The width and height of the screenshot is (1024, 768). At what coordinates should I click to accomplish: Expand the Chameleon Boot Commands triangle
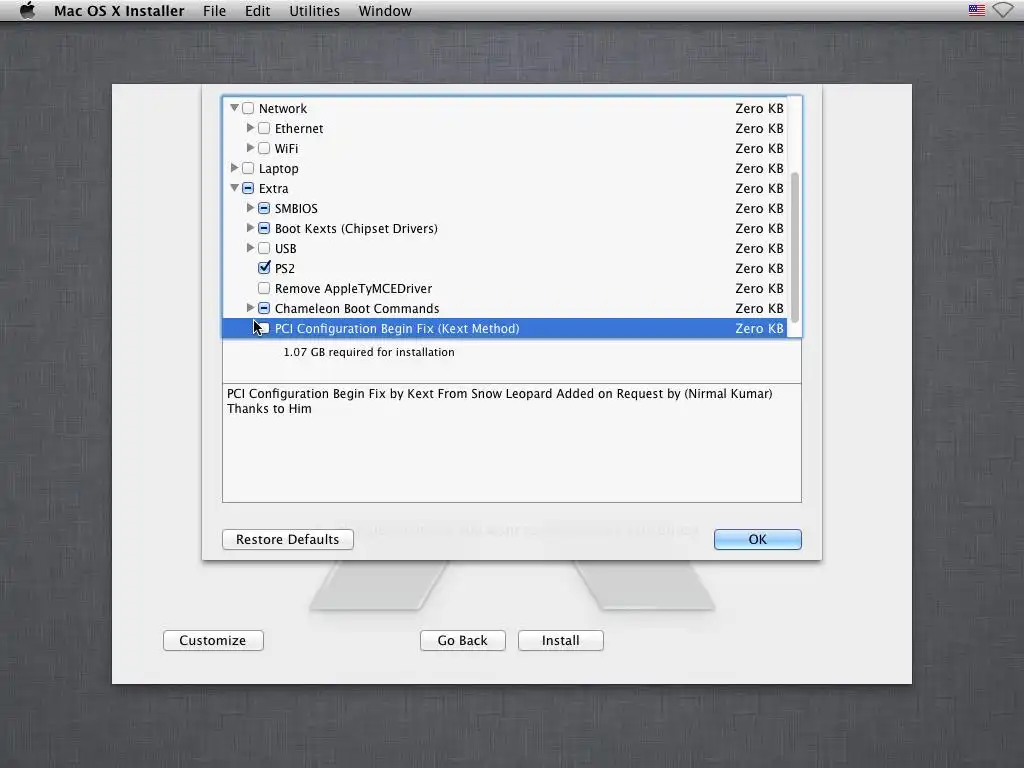coord(250,308)
